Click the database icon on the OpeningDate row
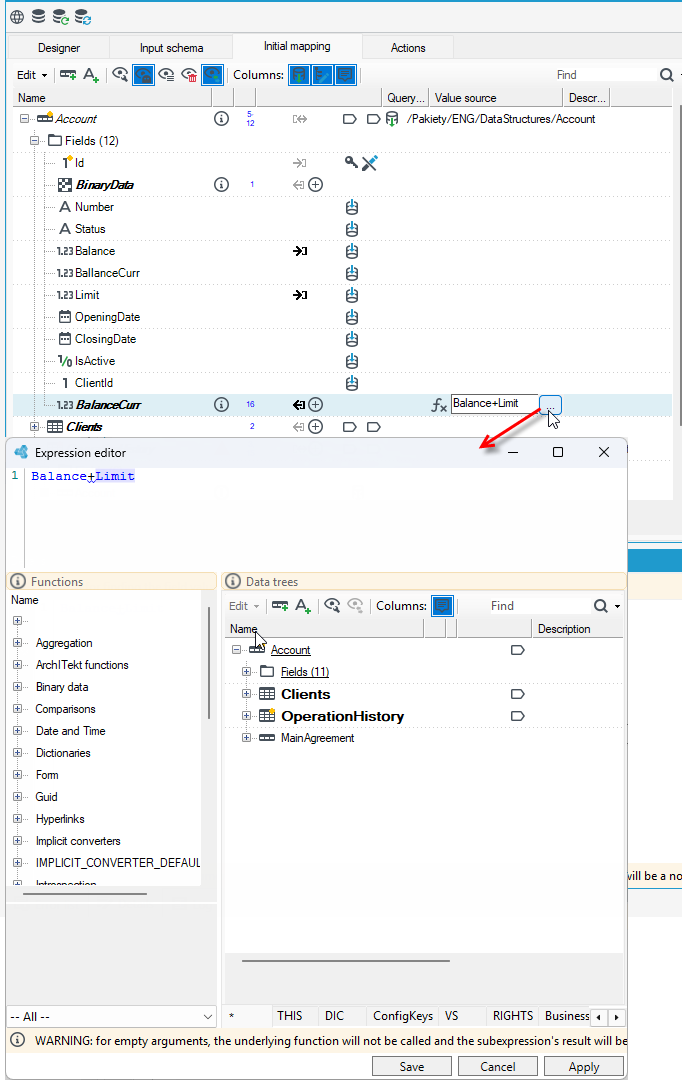The image size is (682, 1083). [x=352, y=317]
